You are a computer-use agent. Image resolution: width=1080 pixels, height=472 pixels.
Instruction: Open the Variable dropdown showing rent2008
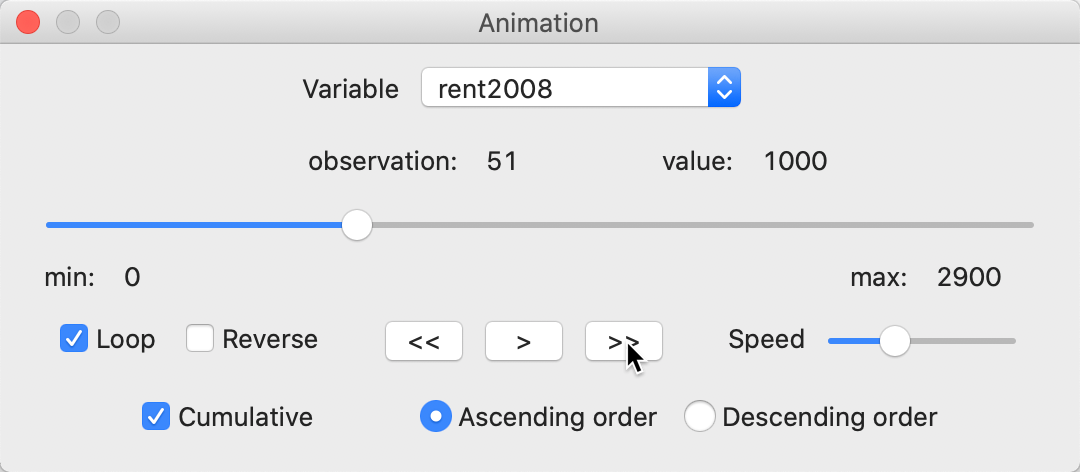pos(565,89)
